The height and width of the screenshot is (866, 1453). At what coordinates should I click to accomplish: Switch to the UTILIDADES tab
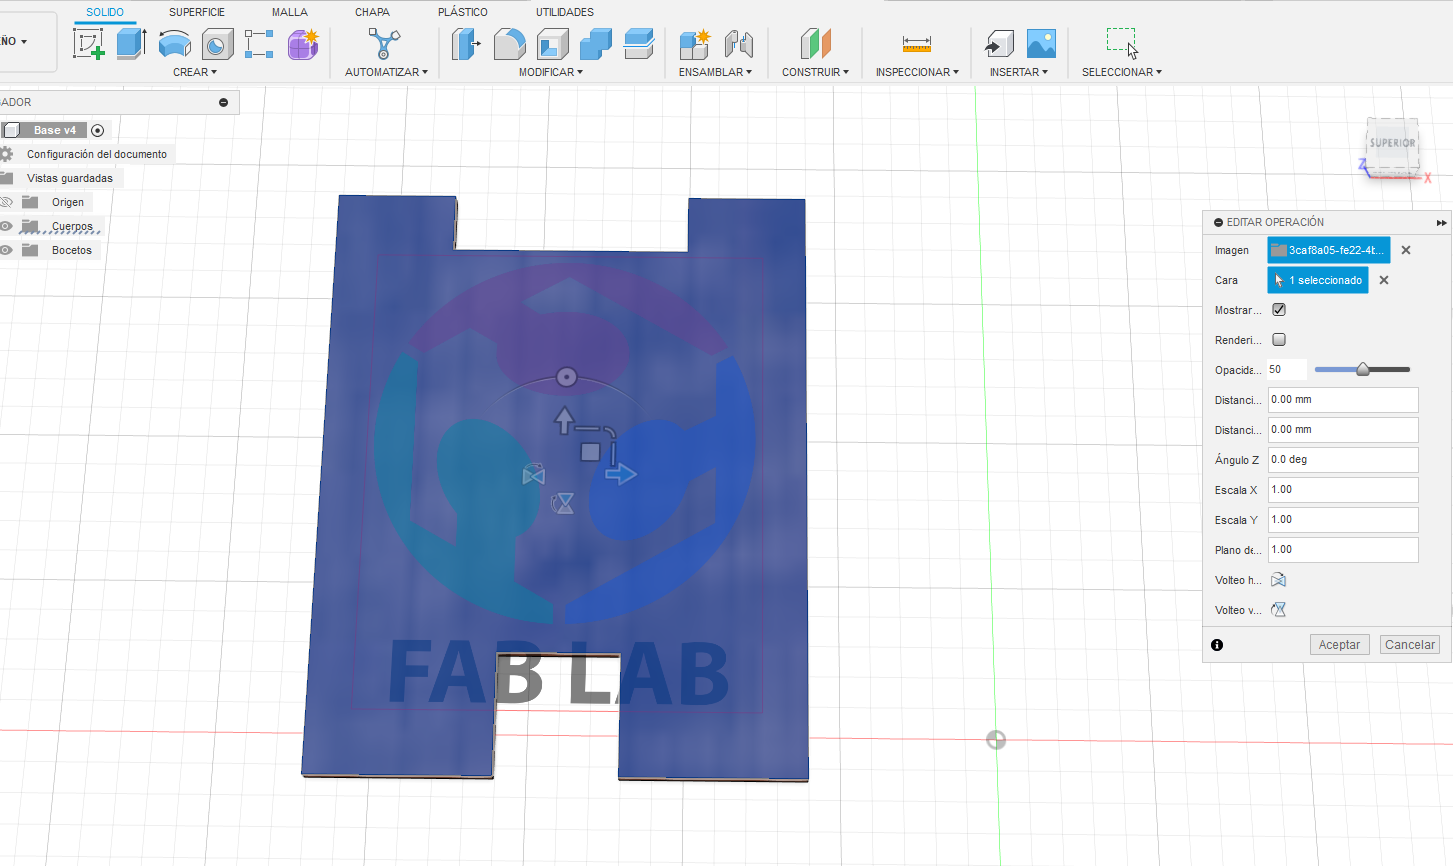click(x=565, y=12)
